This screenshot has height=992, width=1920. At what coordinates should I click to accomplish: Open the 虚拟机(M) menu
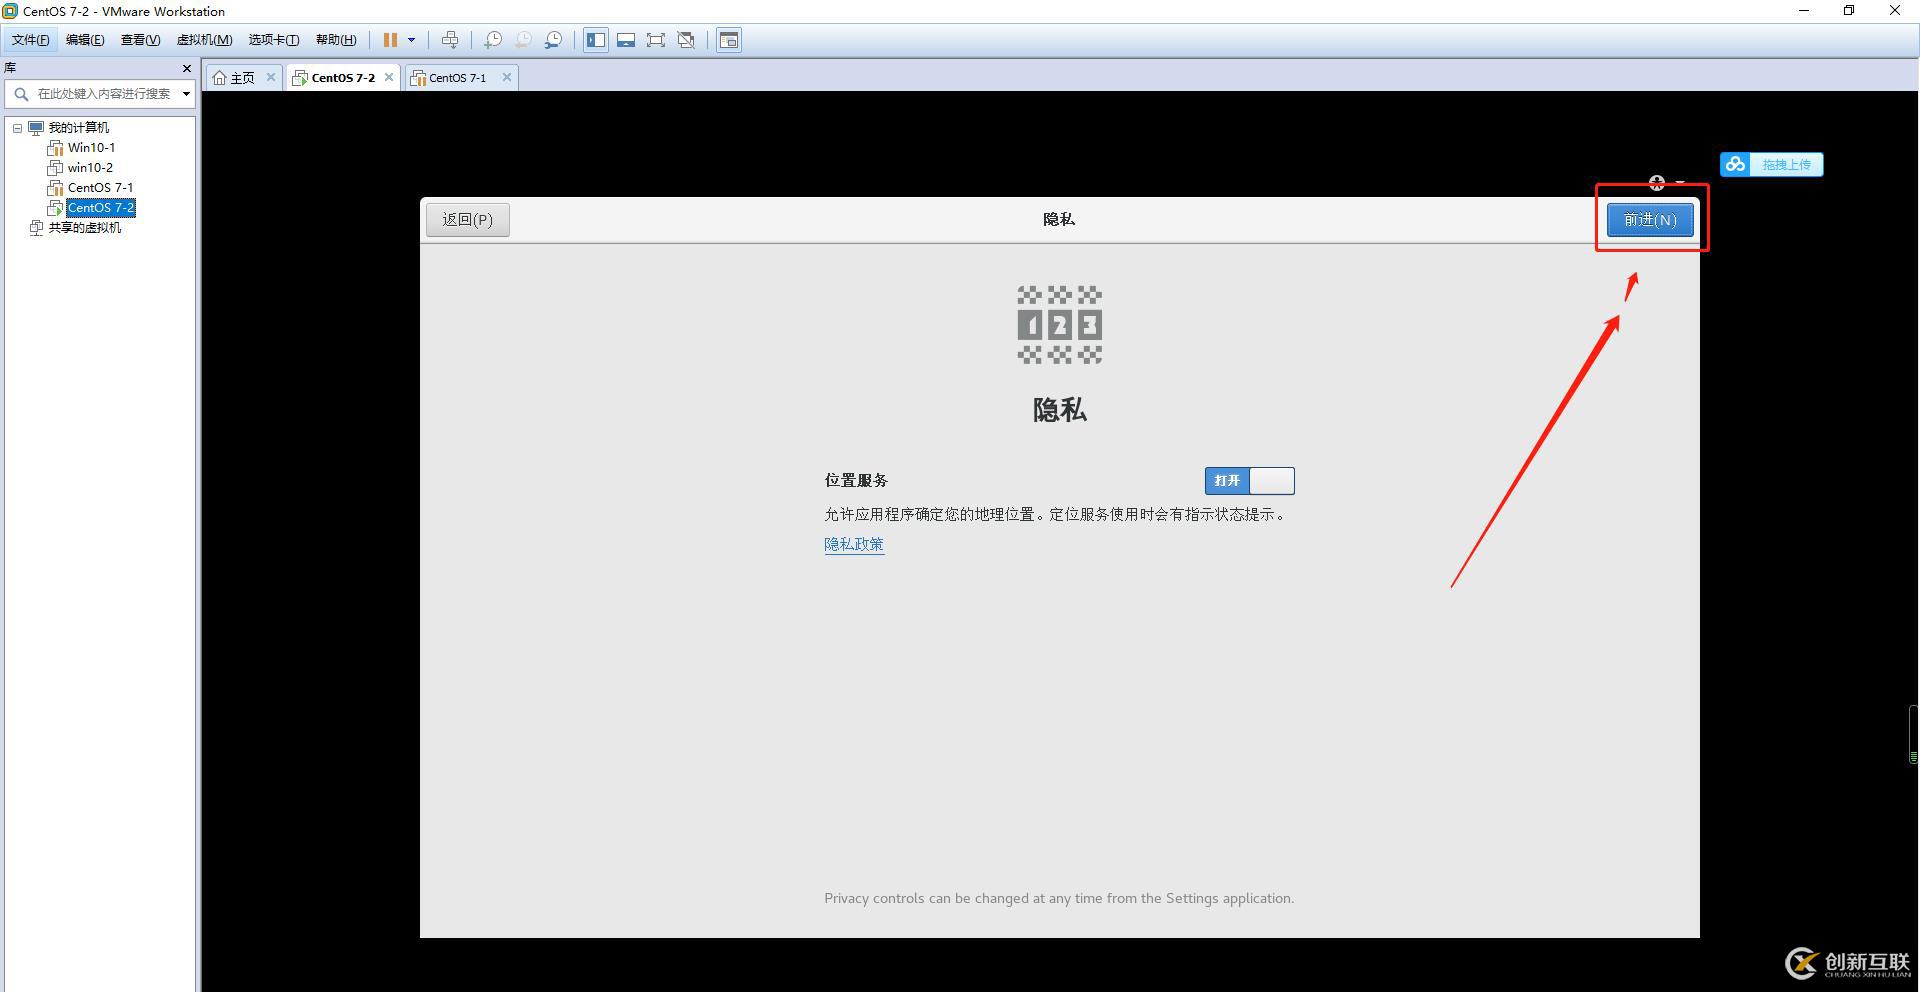(x=204, y=40)
